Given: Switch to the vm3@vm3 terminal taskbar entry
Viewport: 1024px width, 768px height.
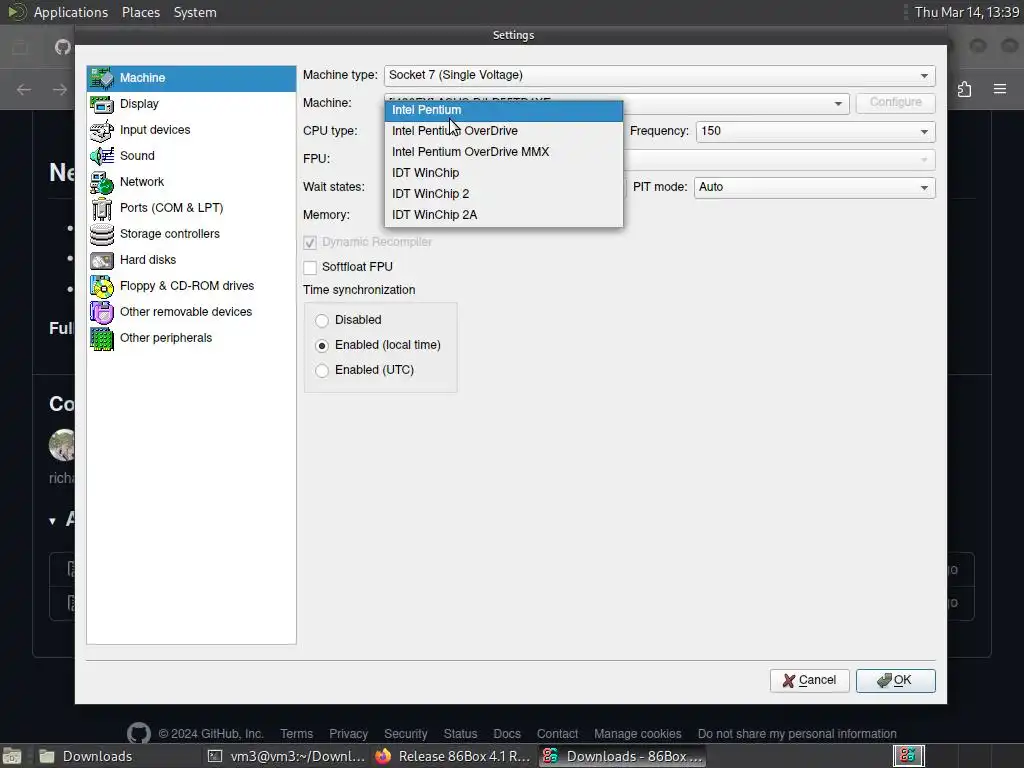Looking at the screenshot, I should click(286, 756).
